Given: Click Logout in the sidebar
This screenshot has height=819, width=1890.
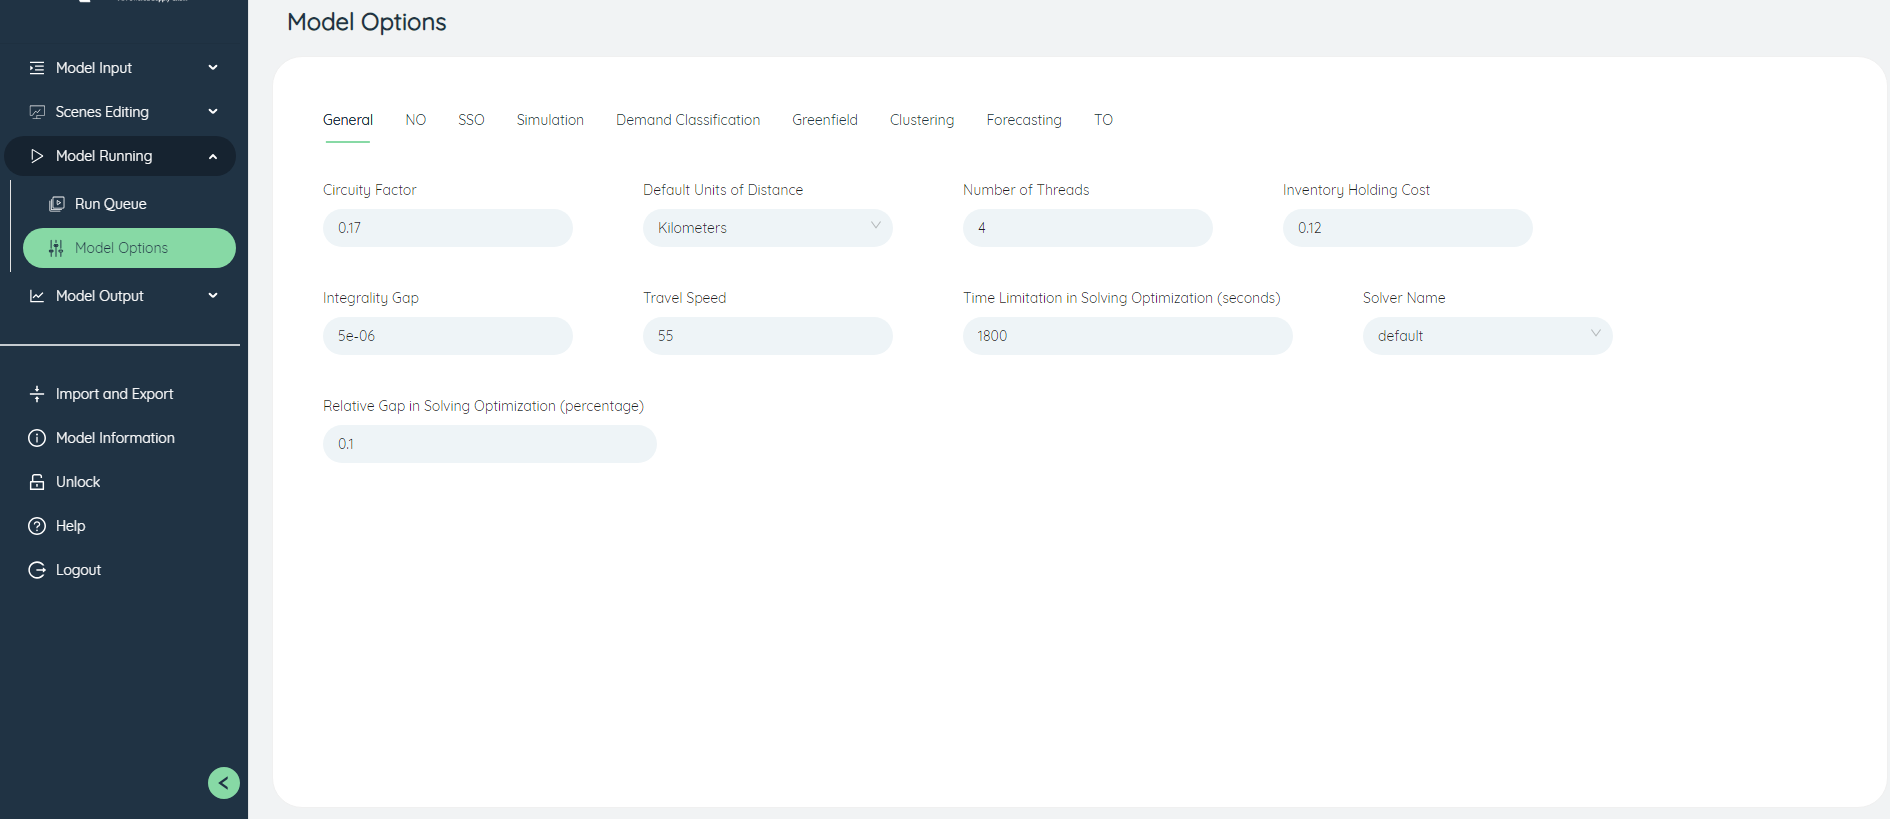Looking at the screenshot, I should click(78, 570).
